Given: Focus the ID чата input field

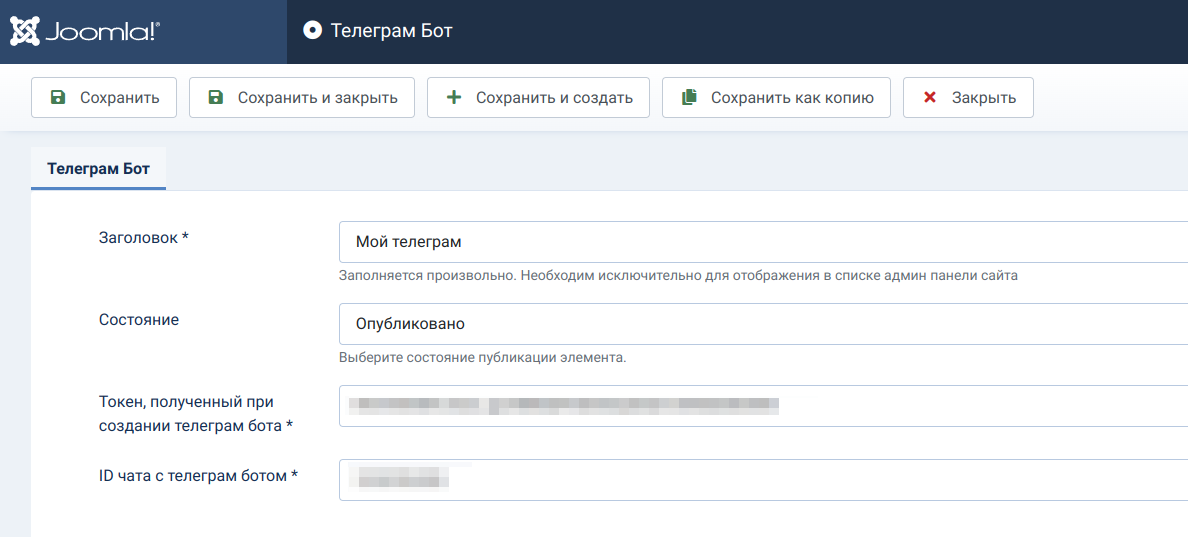Looking at the screenshot, I should pyautogui.click(x=763, y=479).
